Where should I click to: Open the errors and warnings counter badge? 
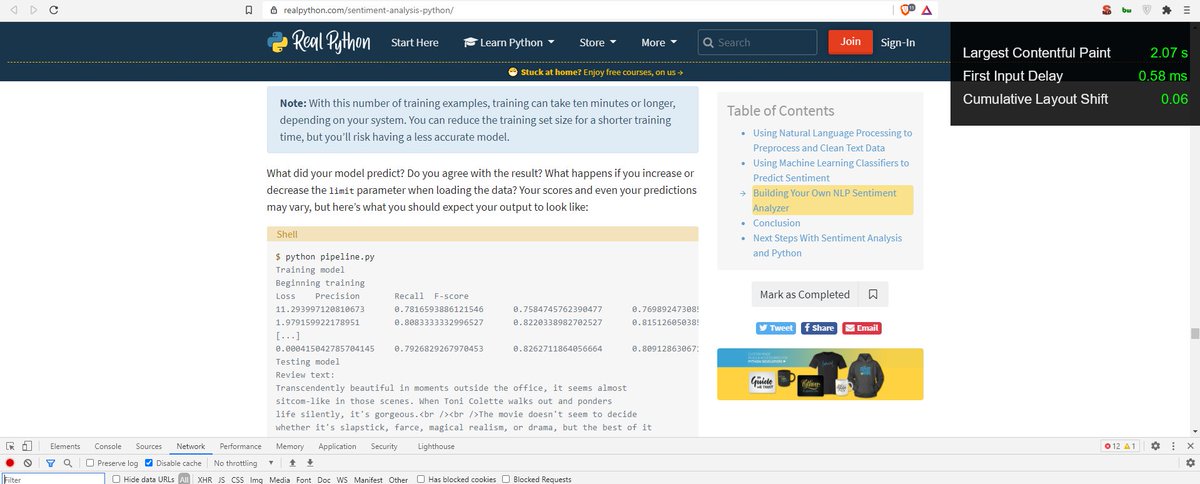(1121, 446)
